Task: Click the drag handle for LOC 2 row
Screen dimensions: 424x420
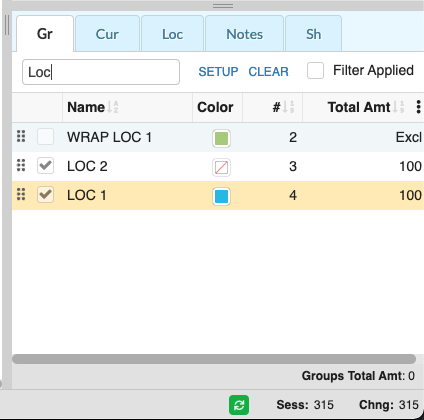Action: pos(21,165)
